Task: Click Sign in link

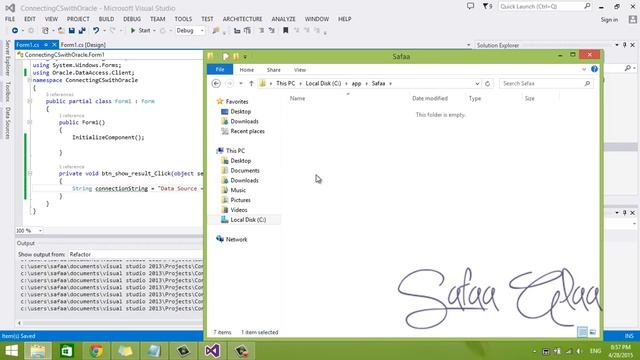Action: coord(609,20)
